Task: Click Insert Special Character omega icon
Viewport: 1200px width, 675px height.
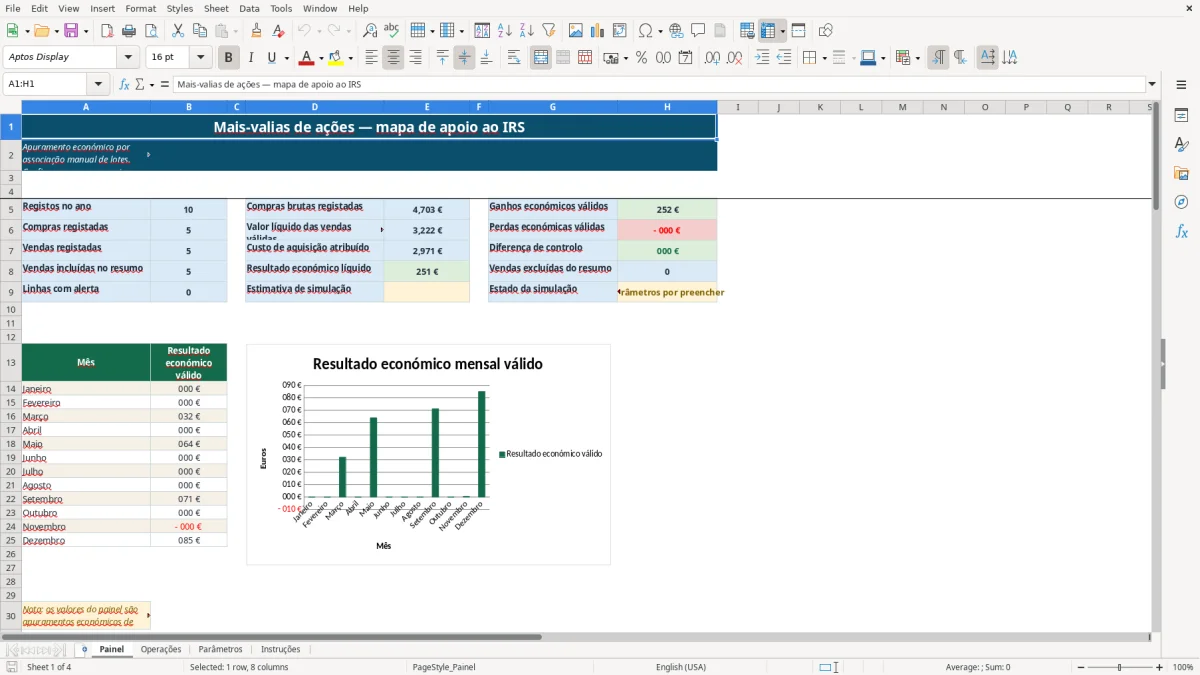Action: 645,31
